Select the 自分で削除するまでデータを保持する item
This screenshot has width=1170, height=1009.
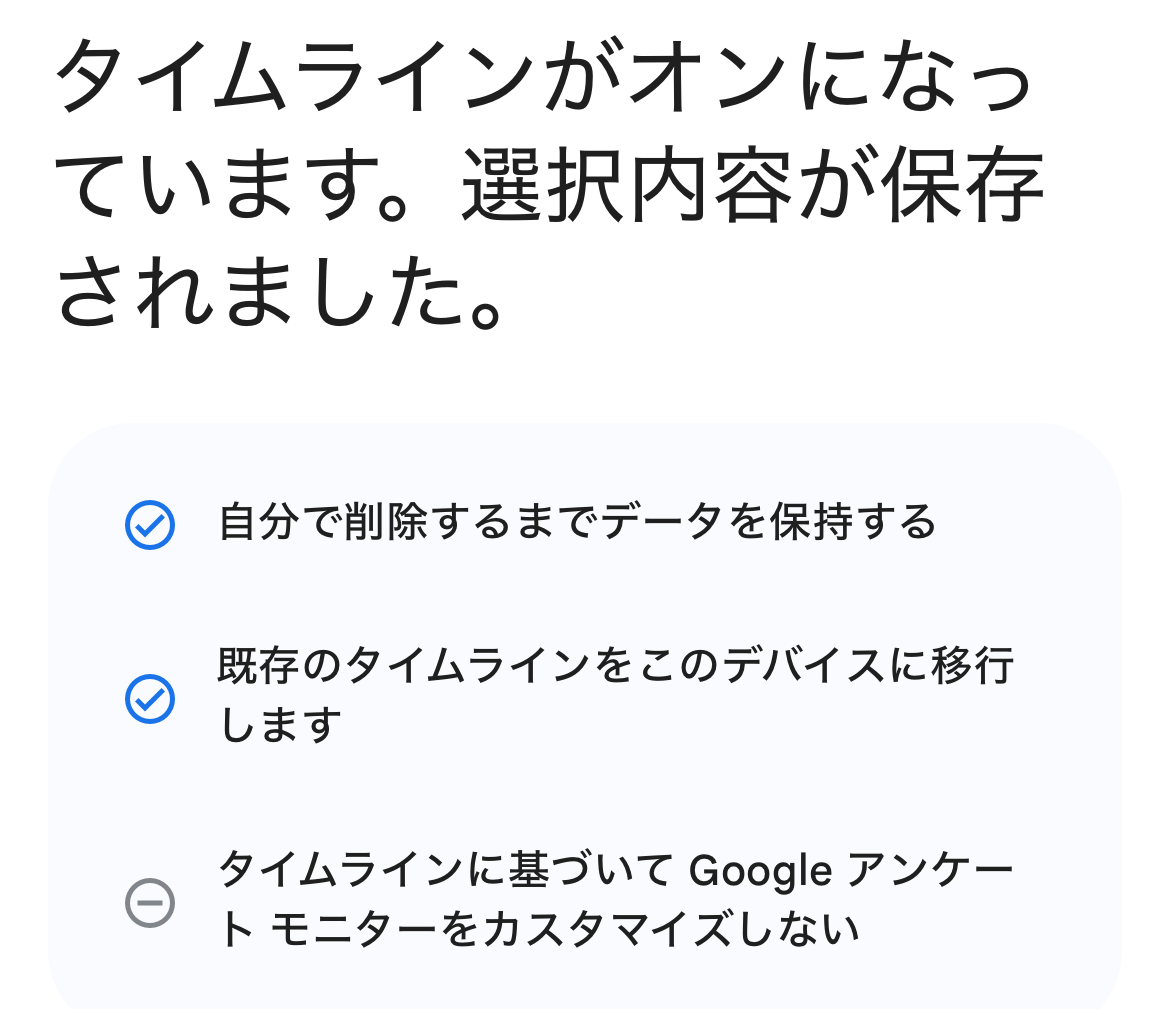pyautogui.click(x=577, y=523)
